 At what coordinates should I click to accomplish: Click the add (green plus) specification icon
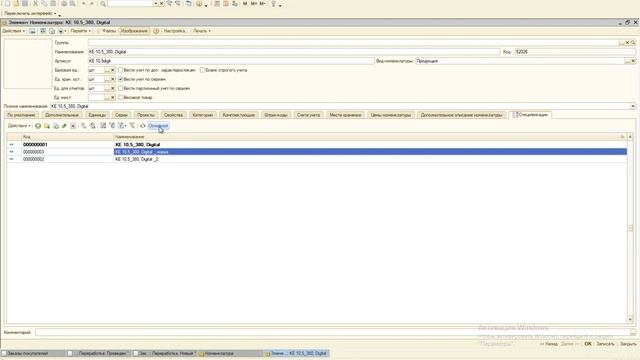coord(38,126)
